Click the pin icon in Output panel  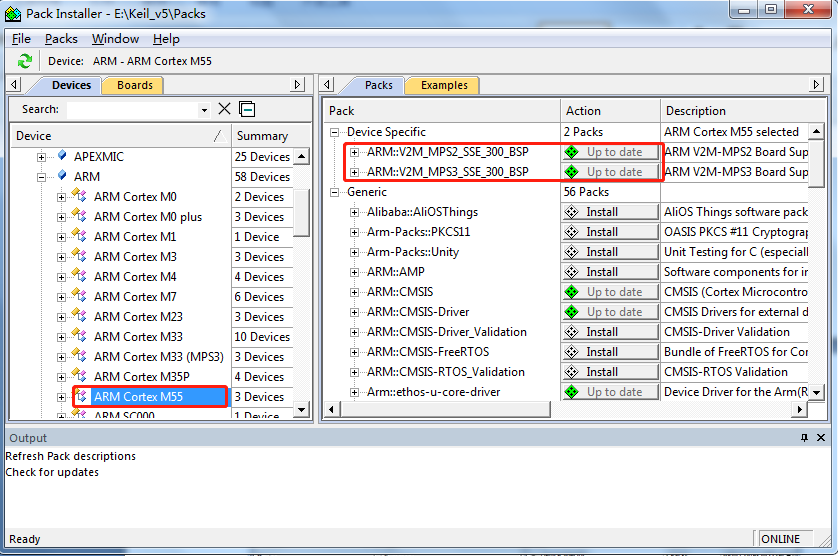tap(804, 438)
